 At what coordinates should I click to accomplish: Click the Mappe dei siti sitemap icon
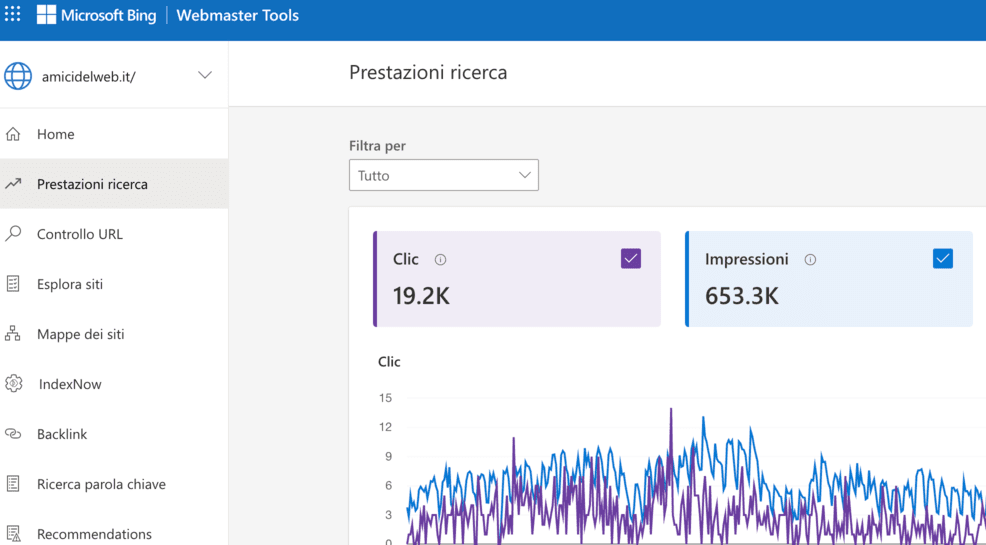click(13, 334)
